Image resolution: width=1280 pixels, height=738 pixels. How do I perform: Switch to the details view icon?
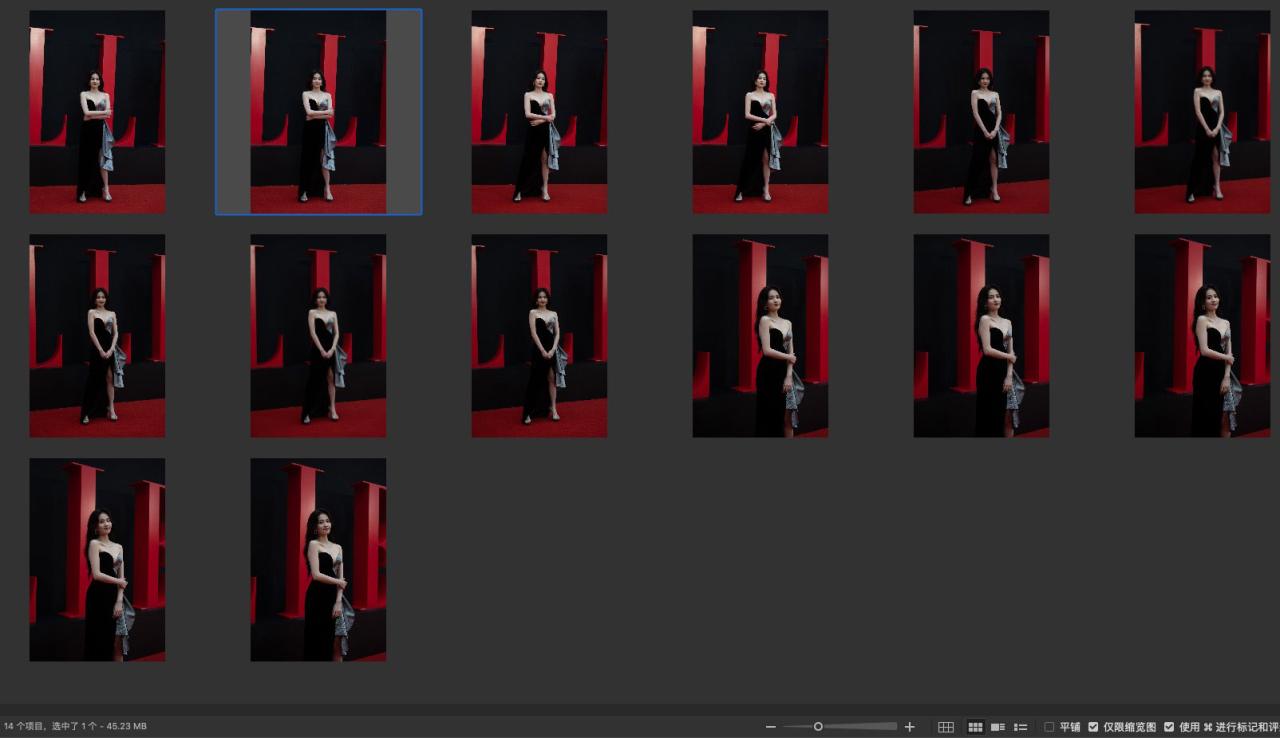997,727
